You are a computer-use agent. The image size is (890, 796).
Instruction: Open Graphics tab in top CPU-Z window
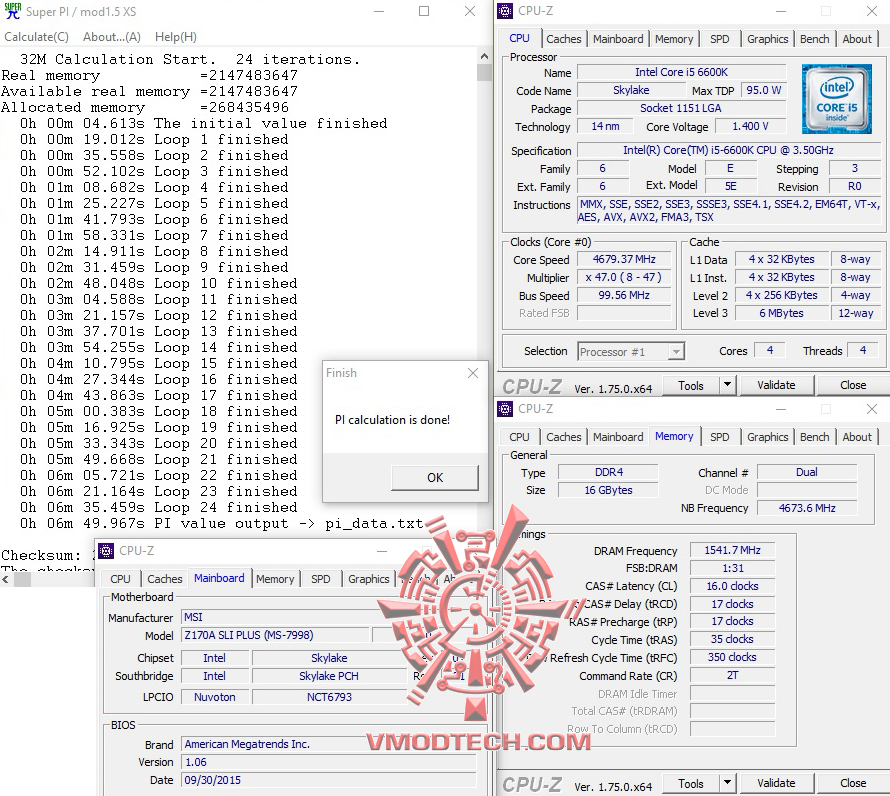767,39
